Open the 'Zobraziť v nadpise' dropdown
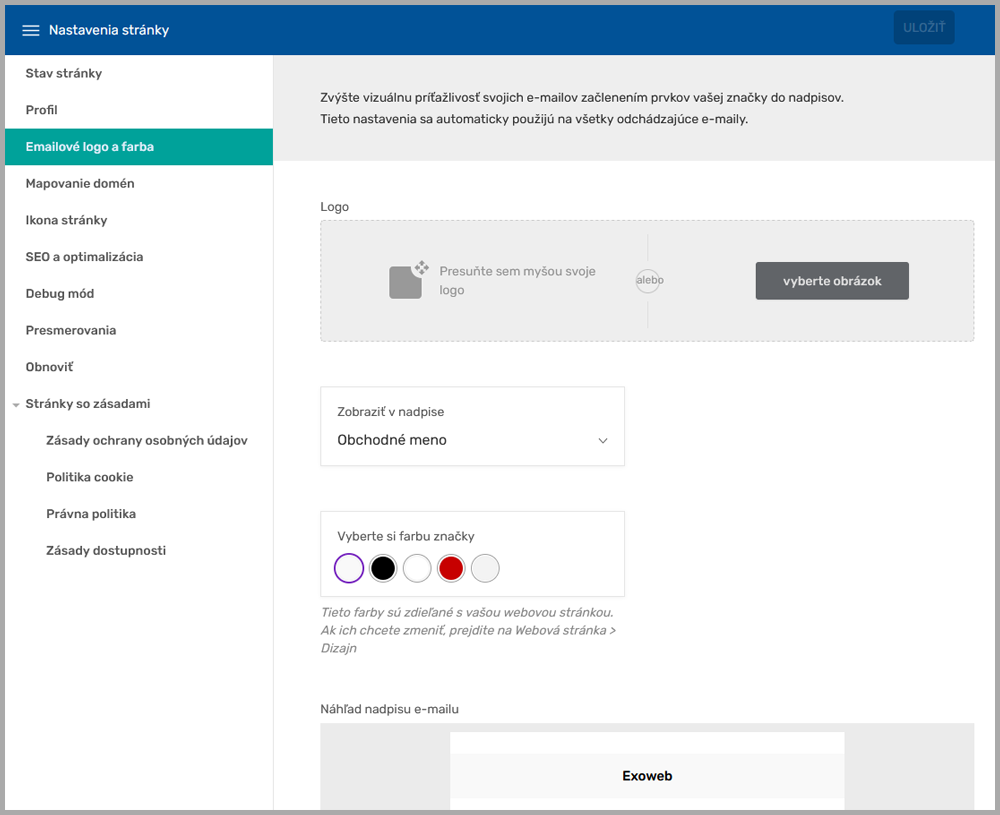 tap(472, 427)
